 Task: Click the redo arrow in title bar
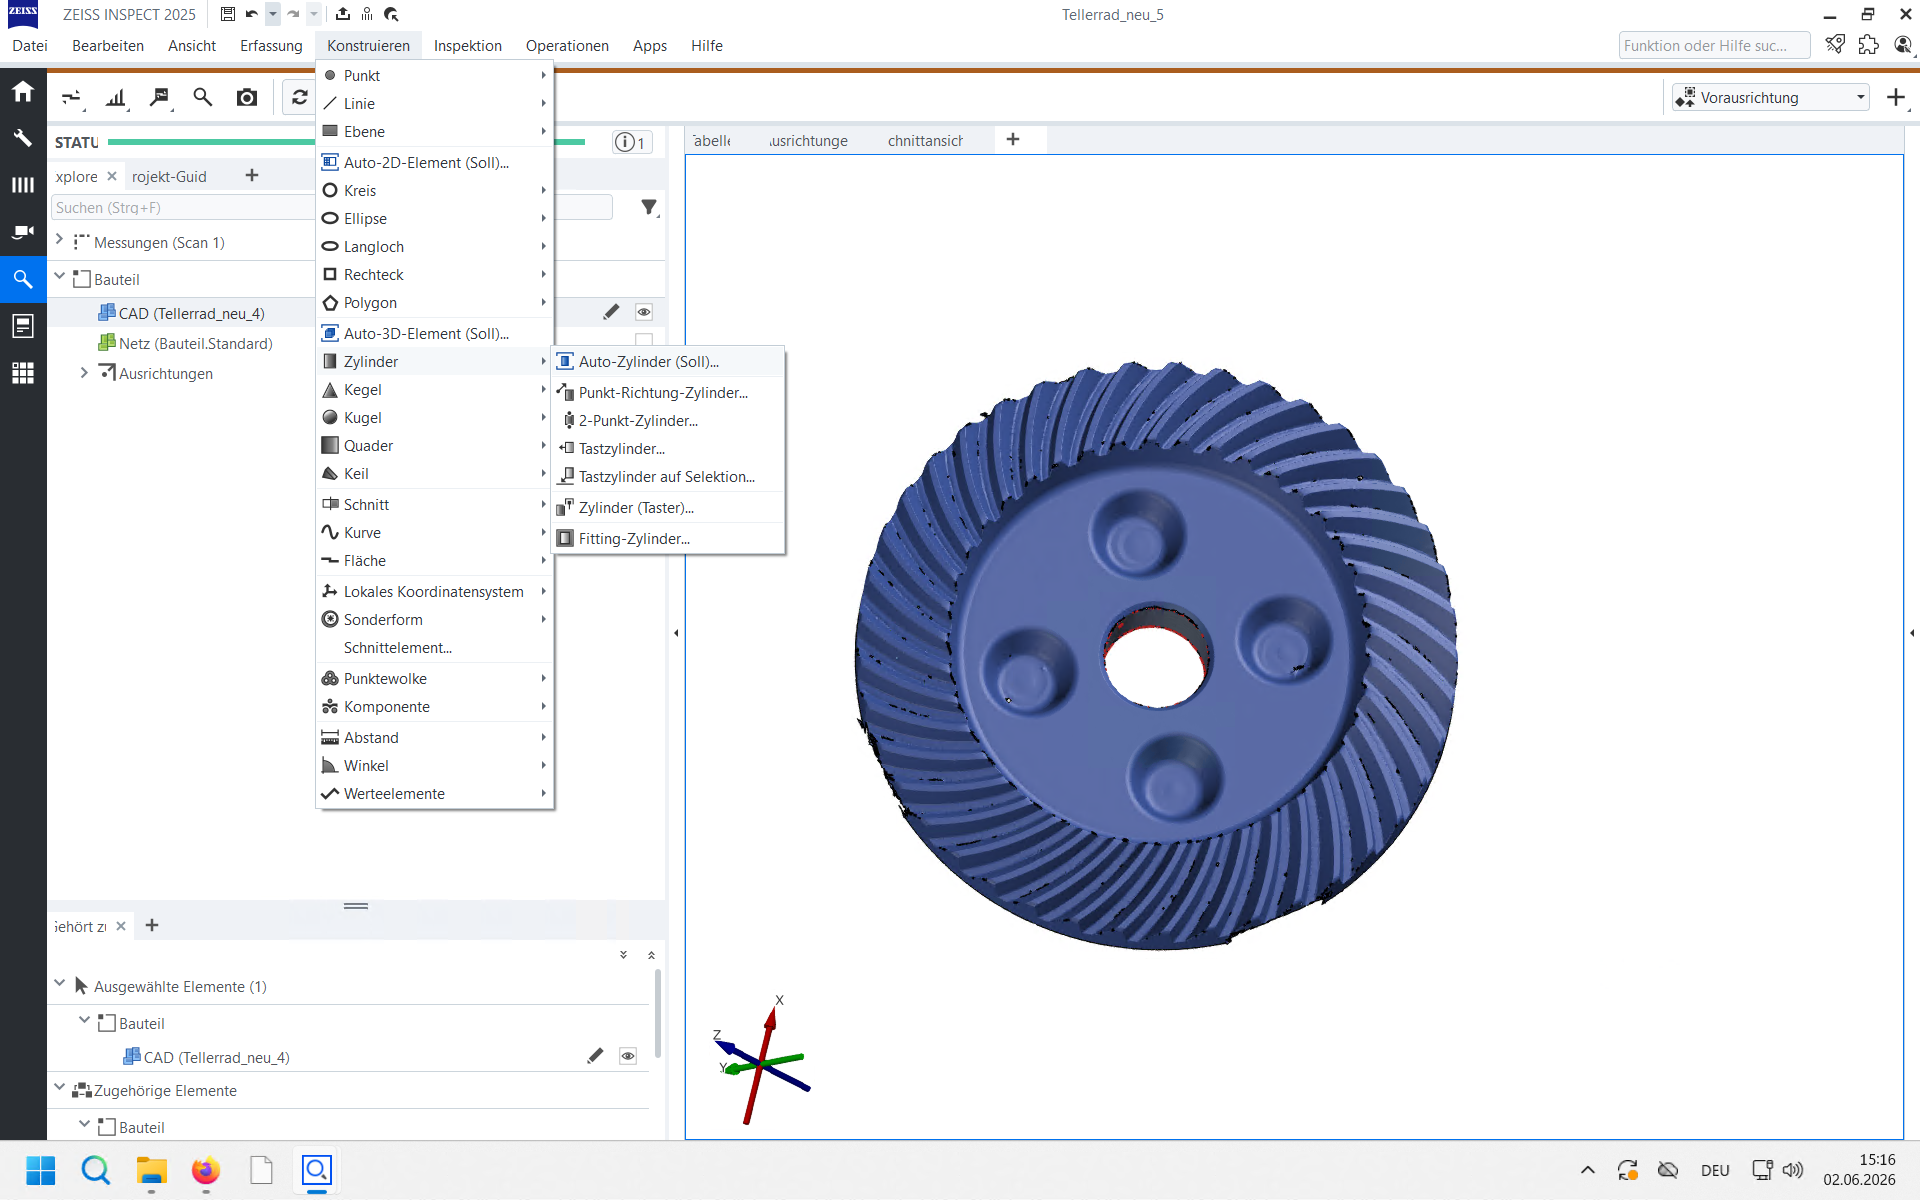point(292,14)
